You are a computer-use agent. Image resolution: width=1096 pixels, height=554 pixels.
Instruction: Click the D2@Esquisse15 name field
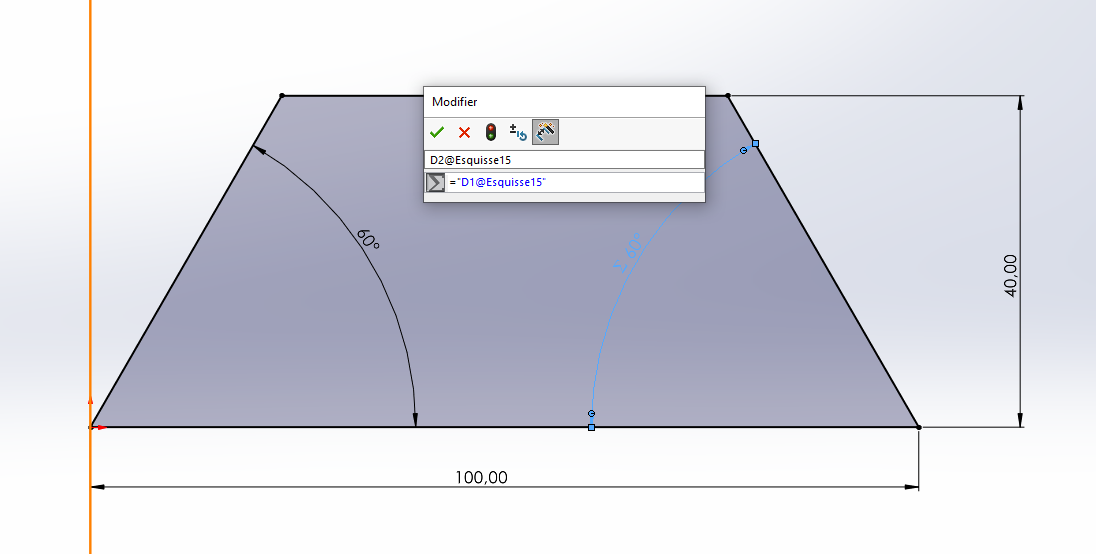[x=564, y=160]
